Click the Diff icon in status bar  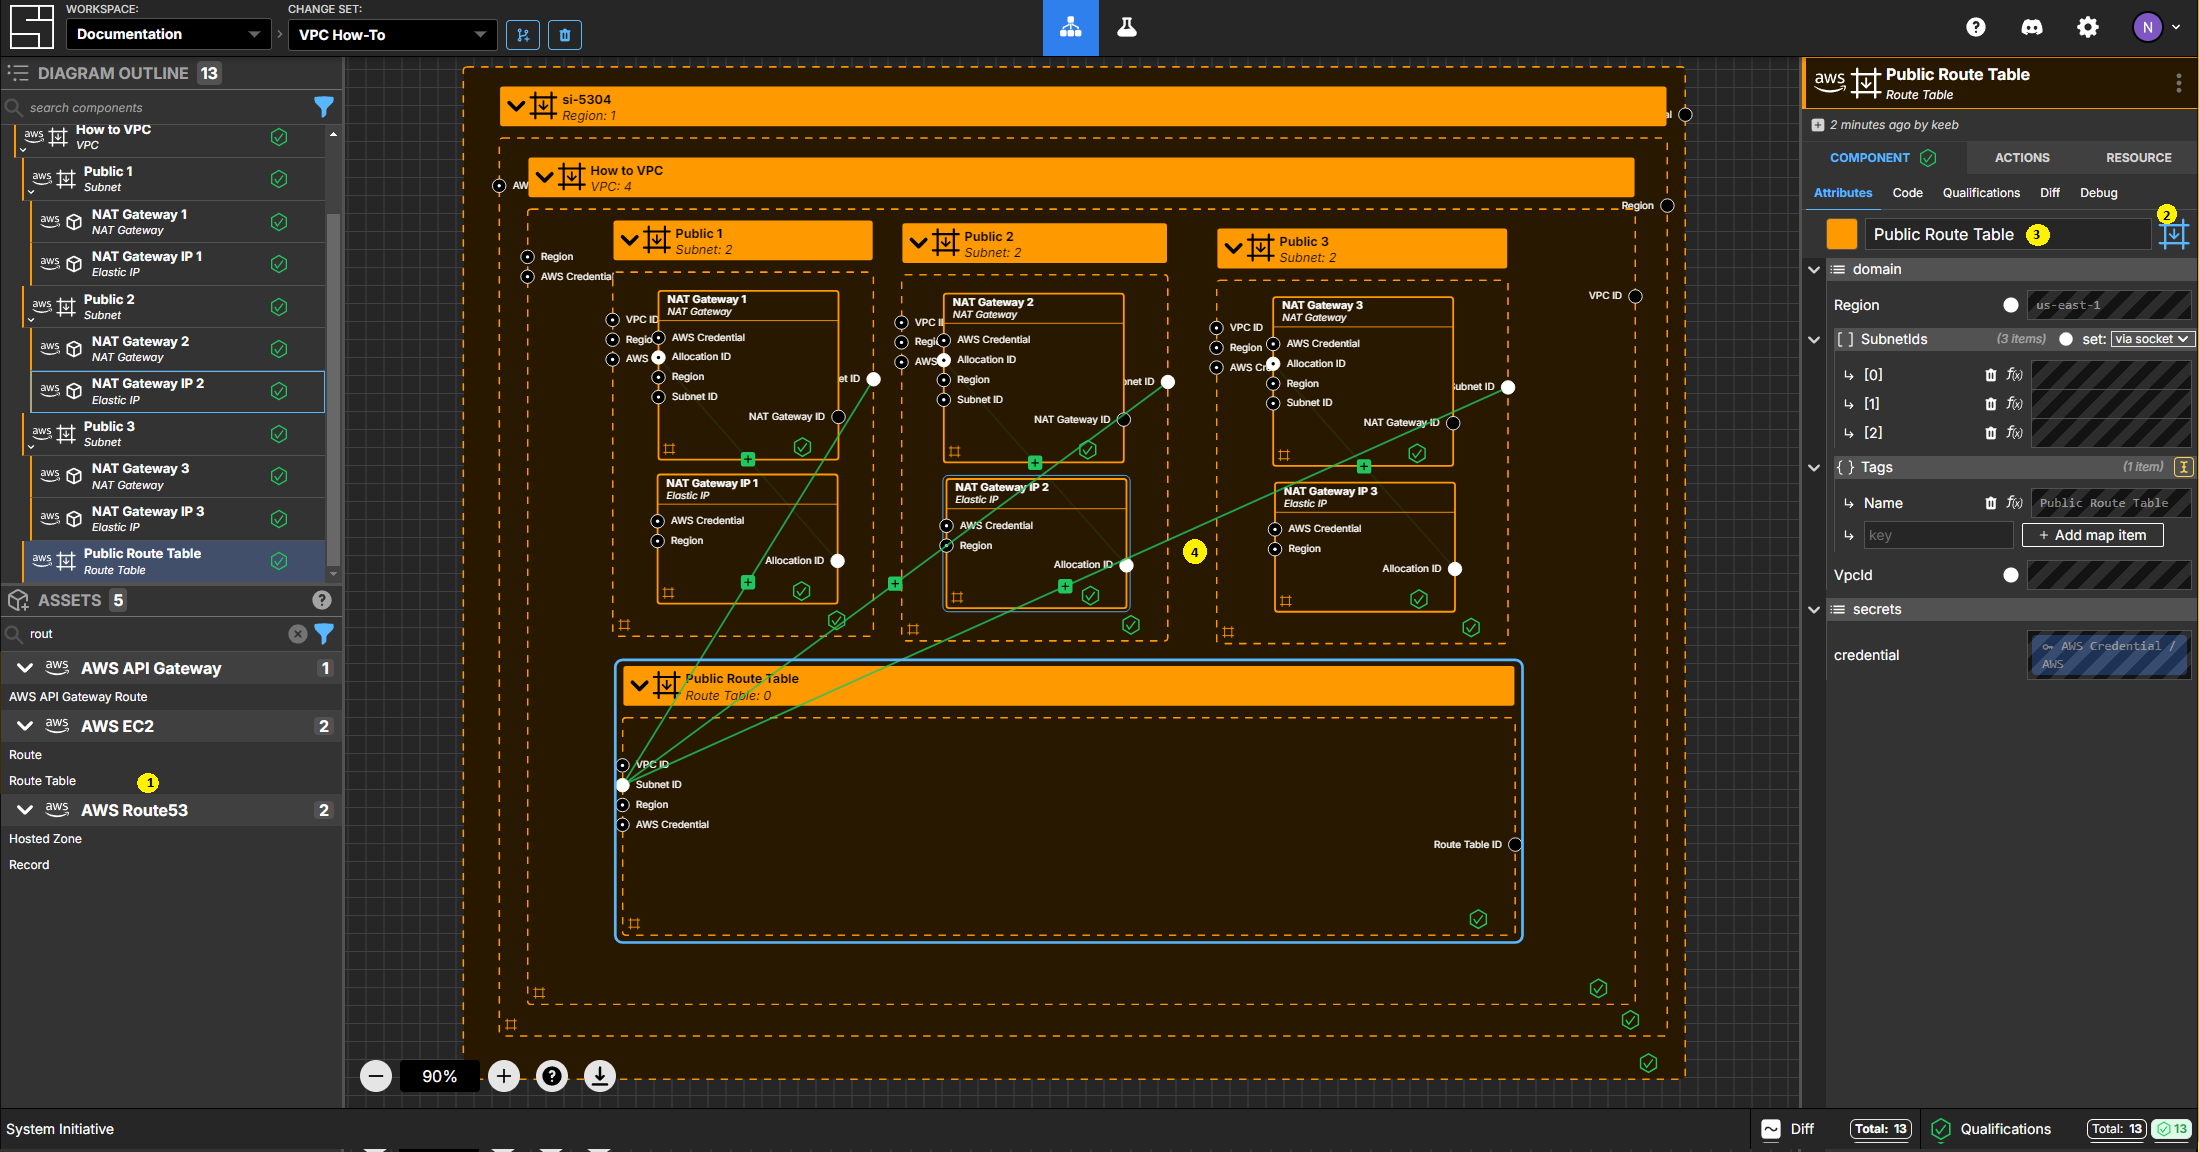tap(1771, 1129)
